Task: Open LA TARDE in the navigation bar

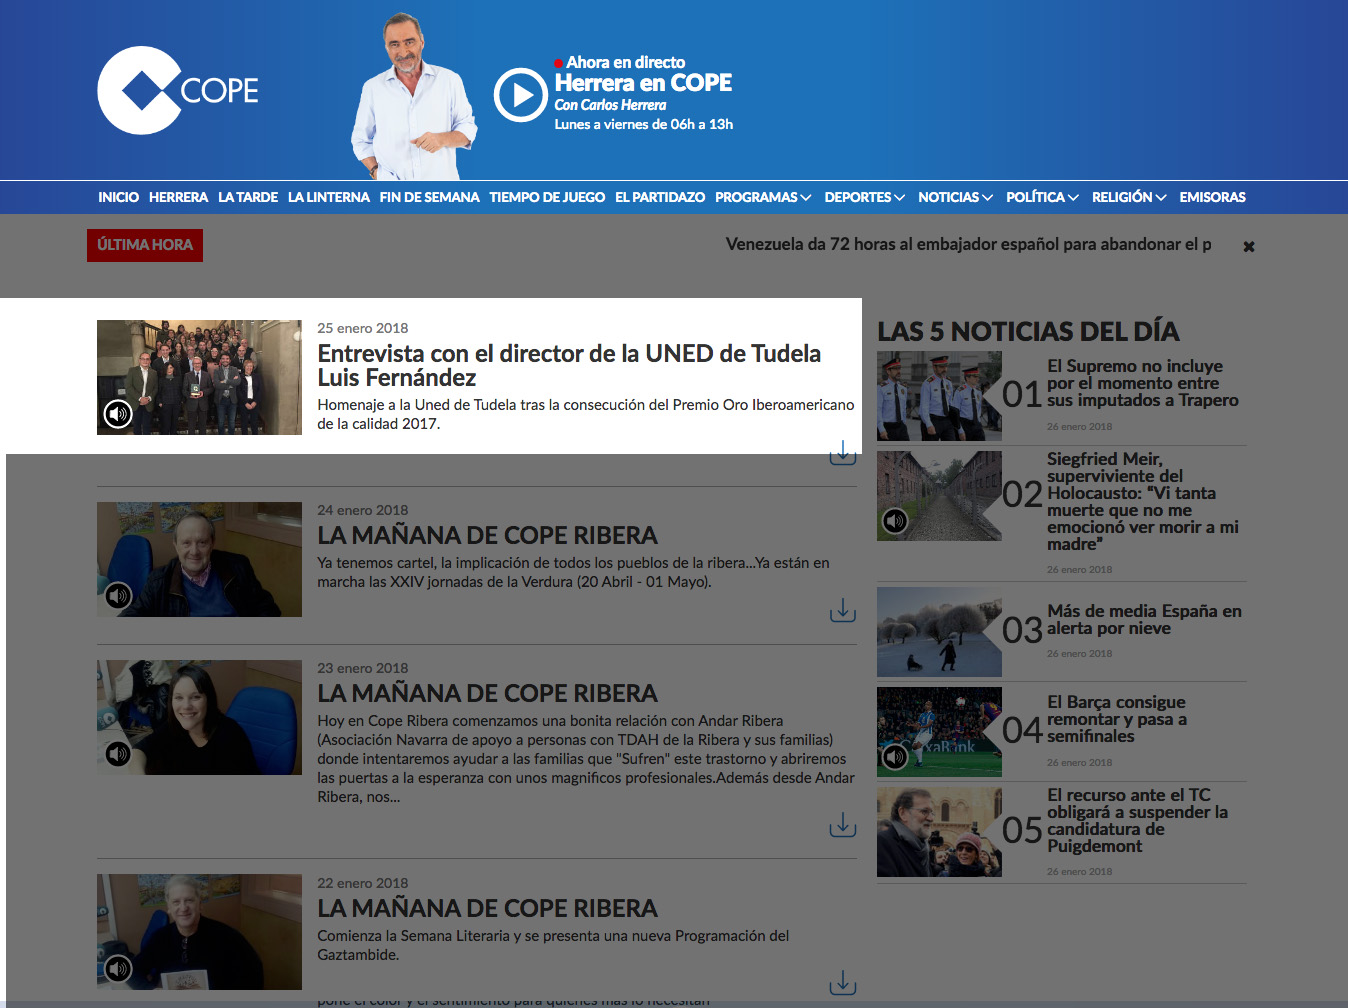Action: tap(248, 197)
